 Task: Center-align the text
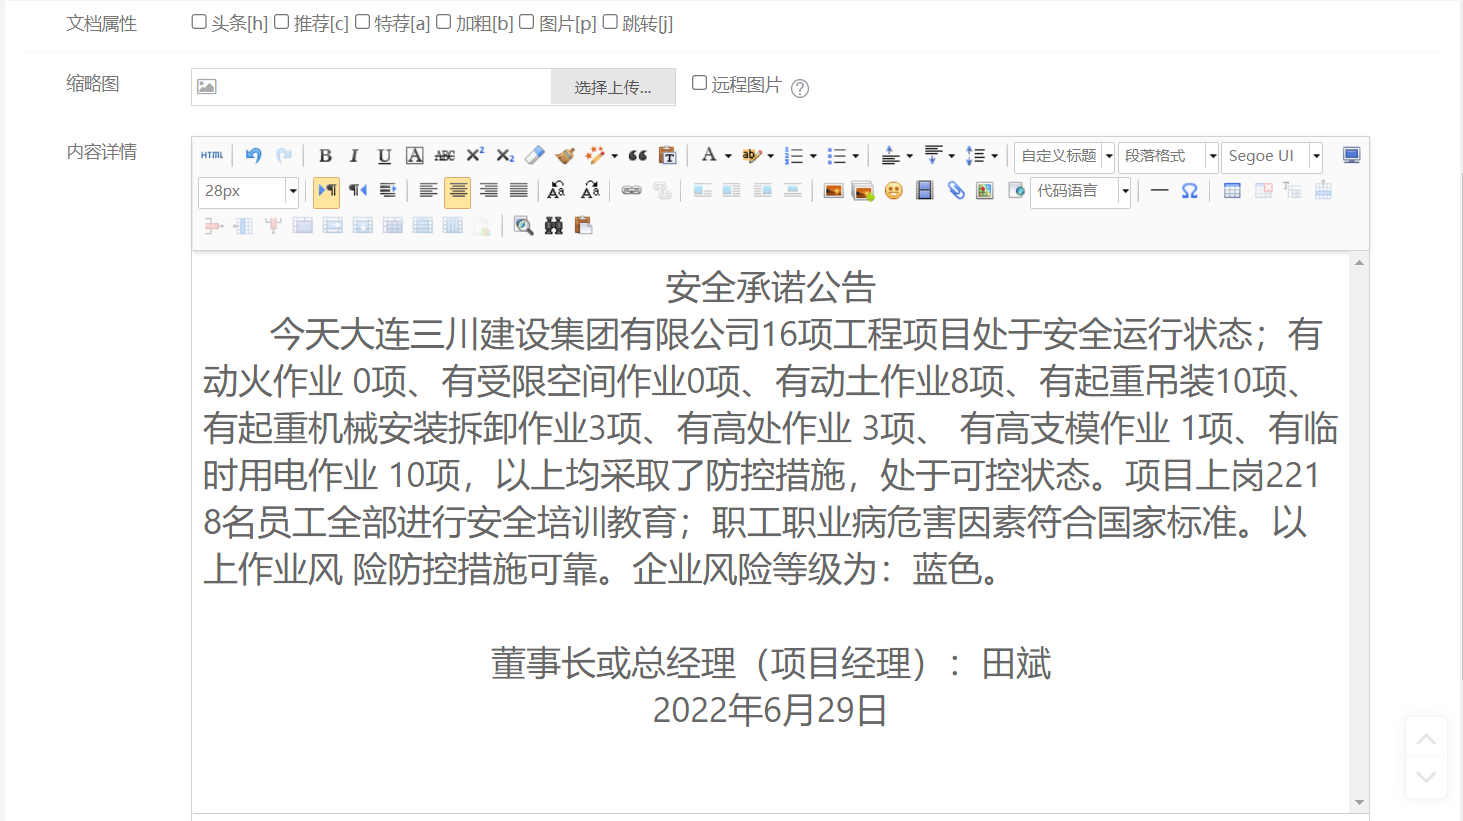pos(458,191)
